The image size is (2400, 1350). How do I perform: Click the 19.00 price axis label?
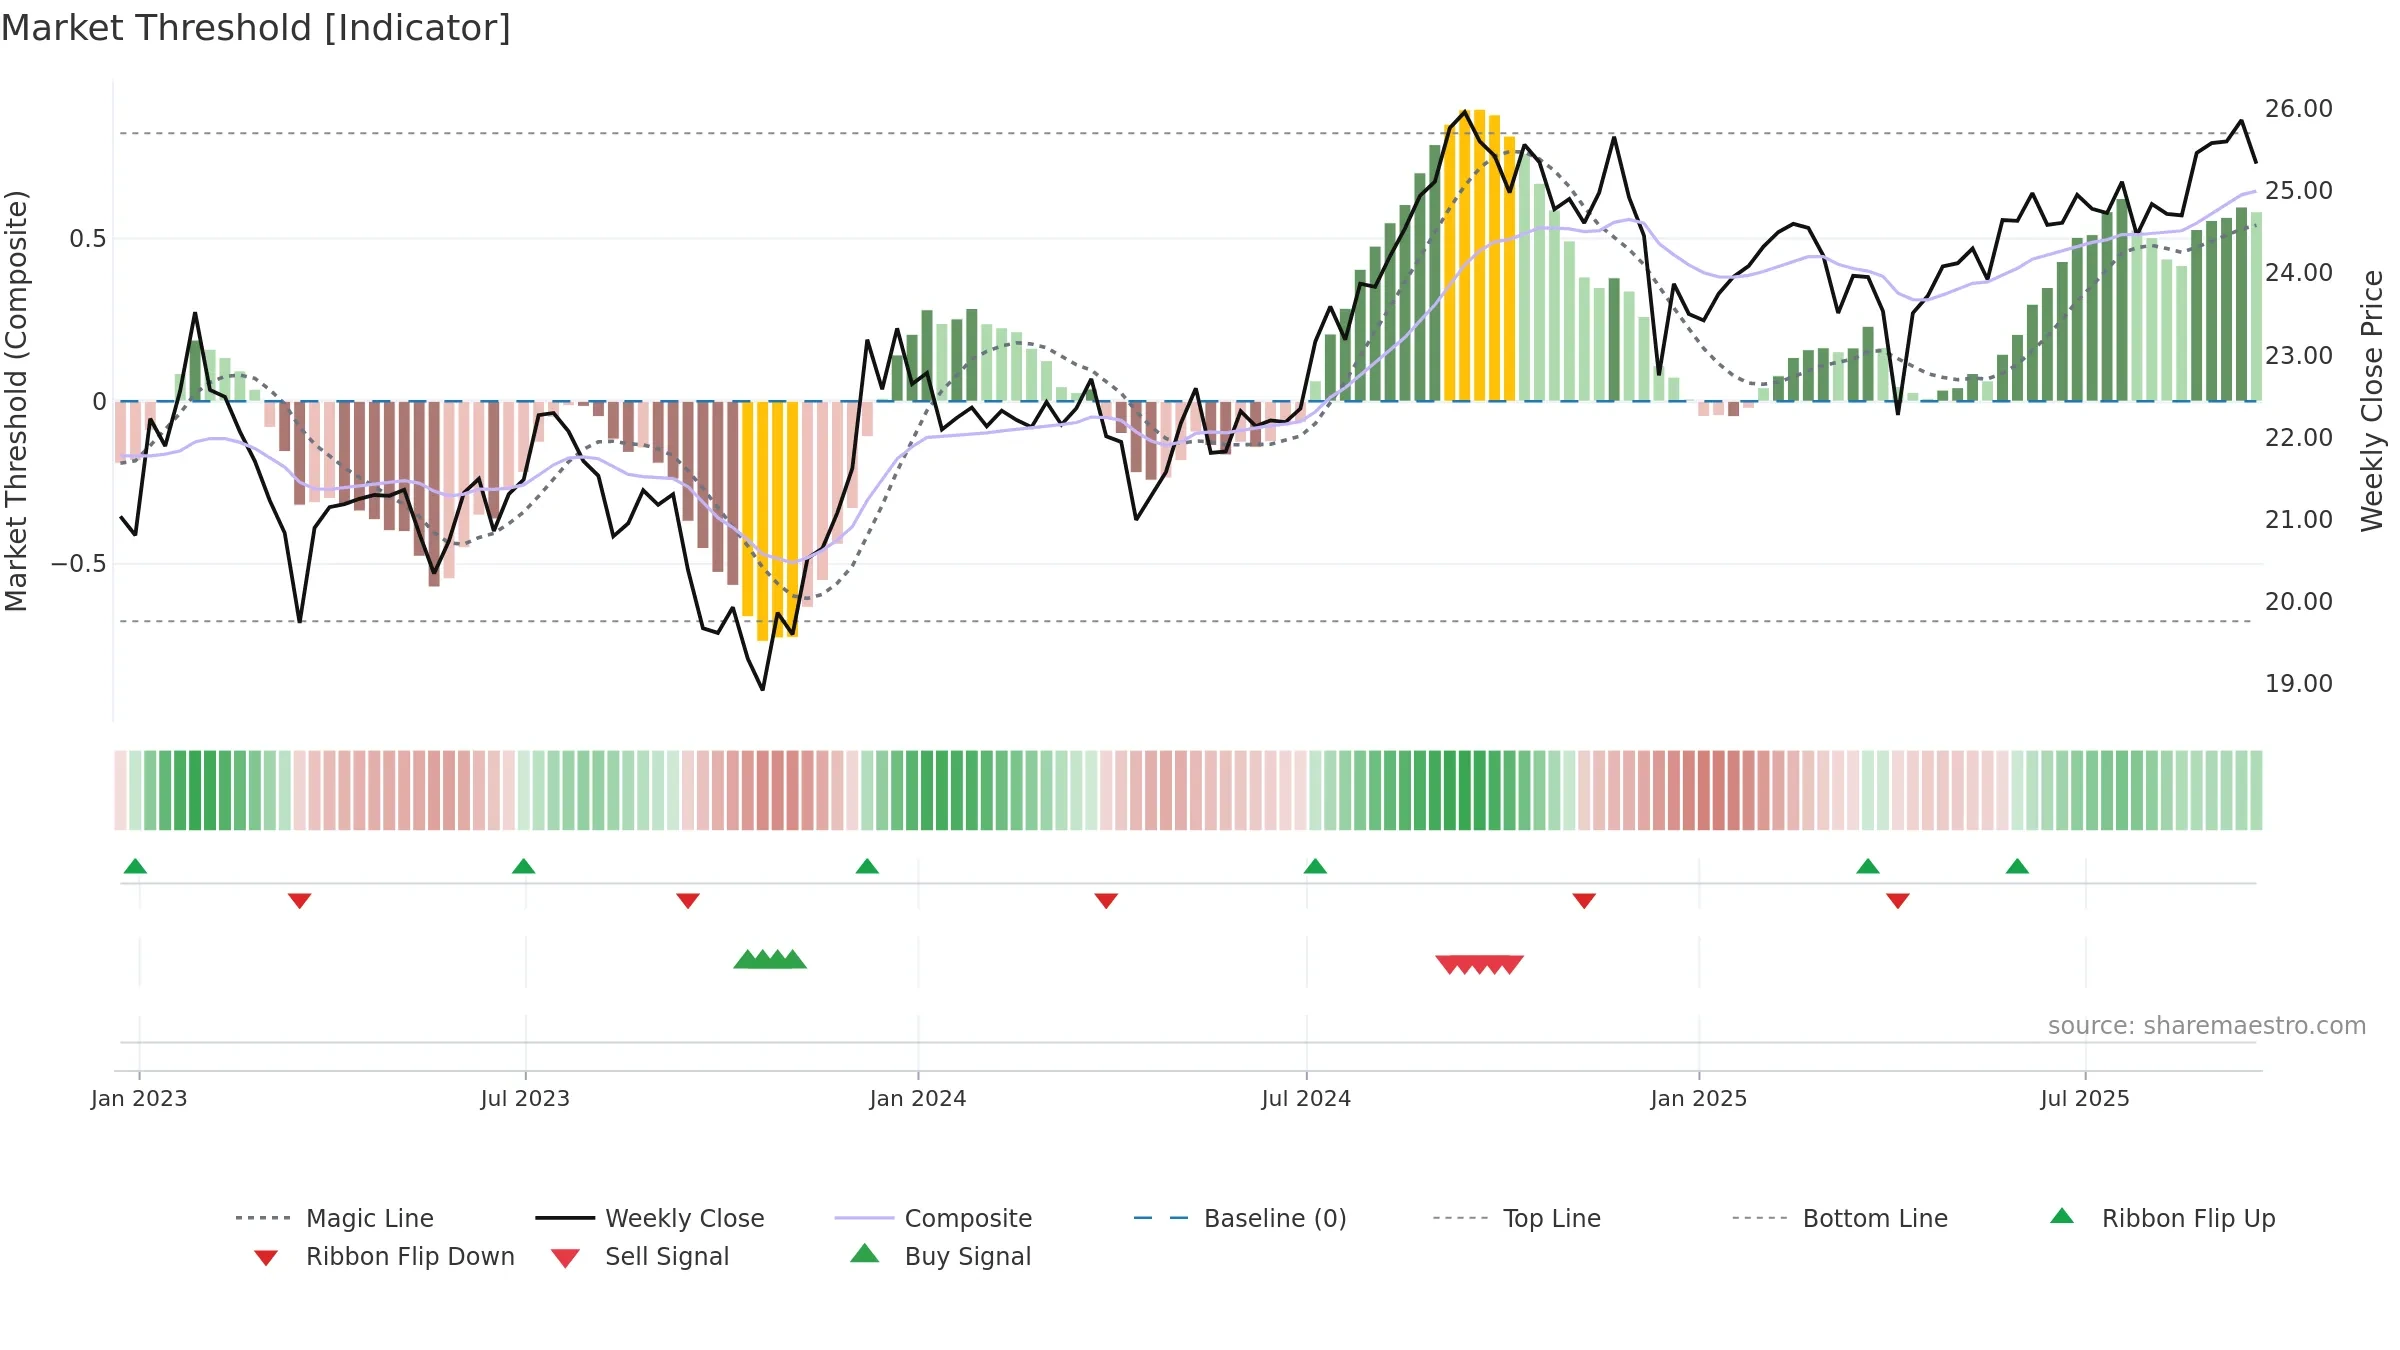(x=2299, y=683)
